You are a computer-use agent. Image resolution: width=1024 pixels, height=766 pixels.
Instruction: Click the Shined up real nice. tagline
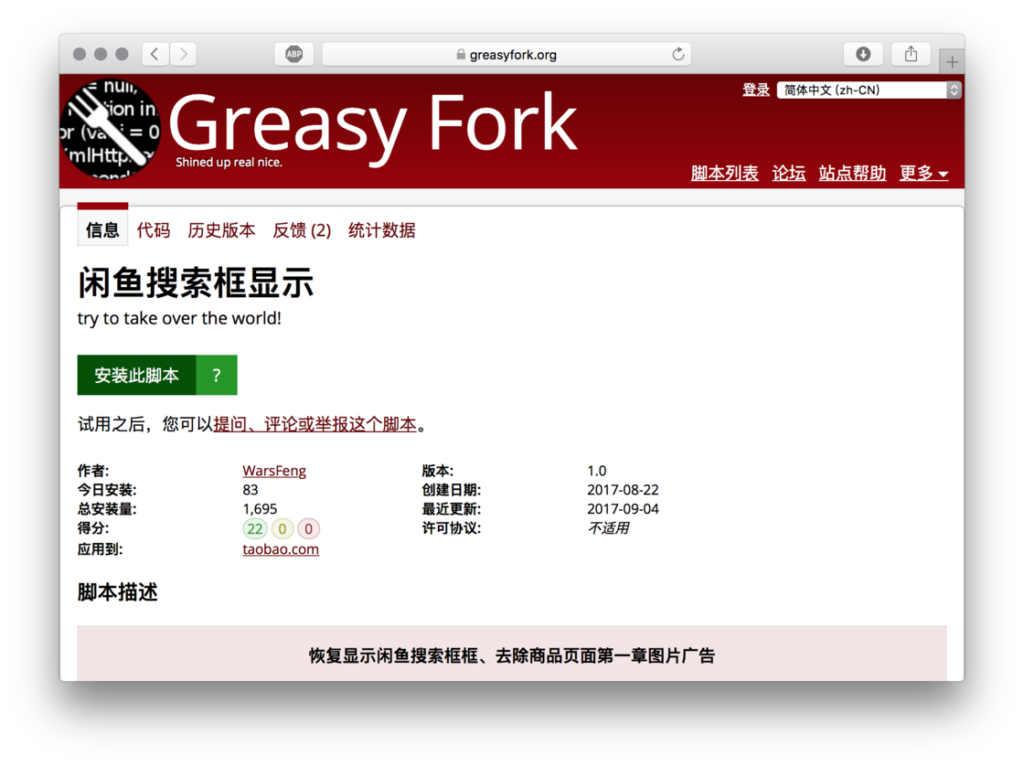coord(229,162)
